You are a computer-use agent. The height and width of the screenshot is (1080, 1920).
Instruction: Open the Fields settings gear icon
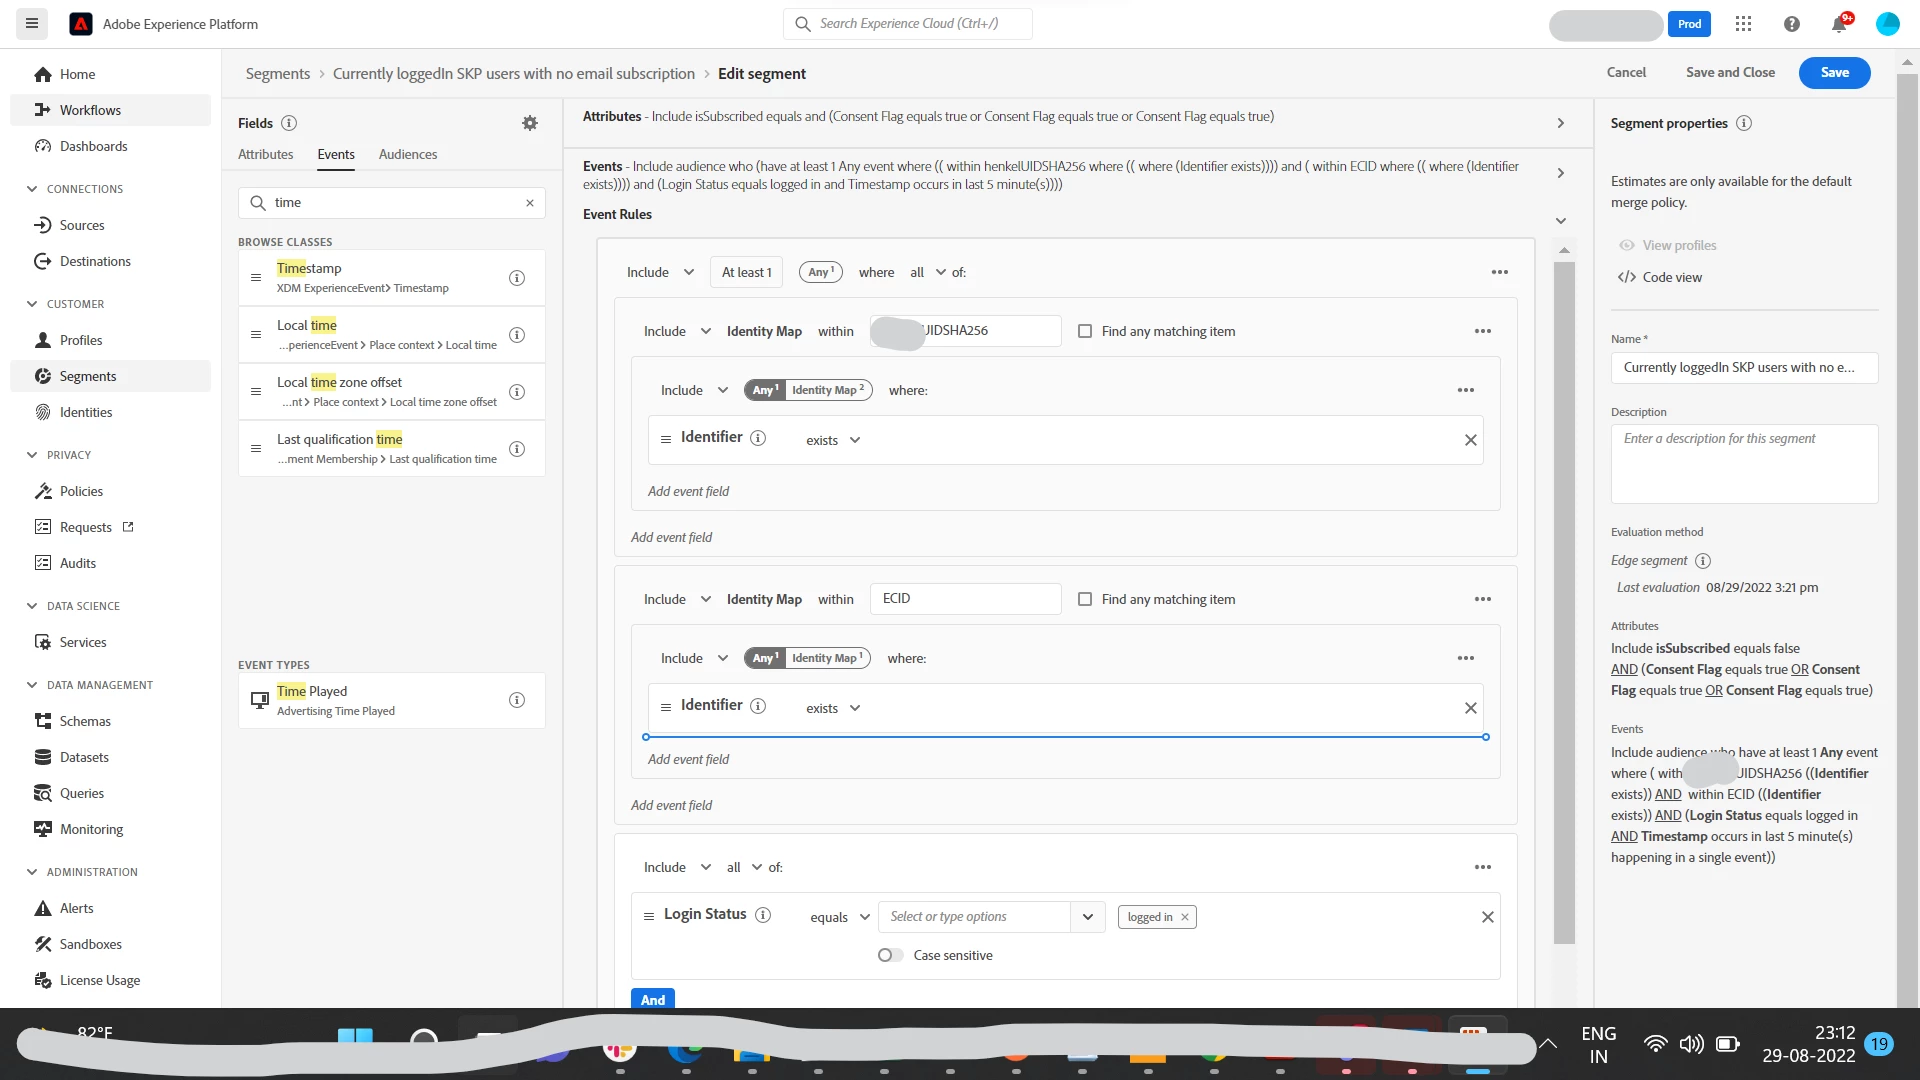click(x=530, y=123)
